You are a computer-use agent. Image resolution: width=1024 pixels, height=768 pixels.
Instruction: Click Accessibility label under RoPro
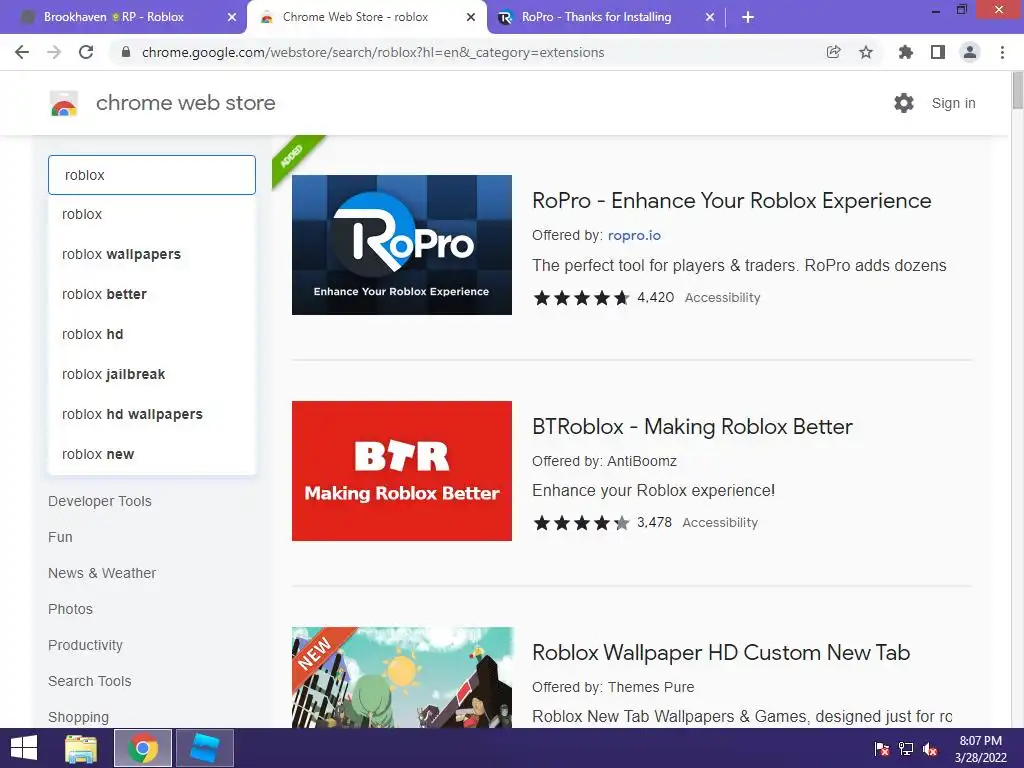tap(722, 298)
